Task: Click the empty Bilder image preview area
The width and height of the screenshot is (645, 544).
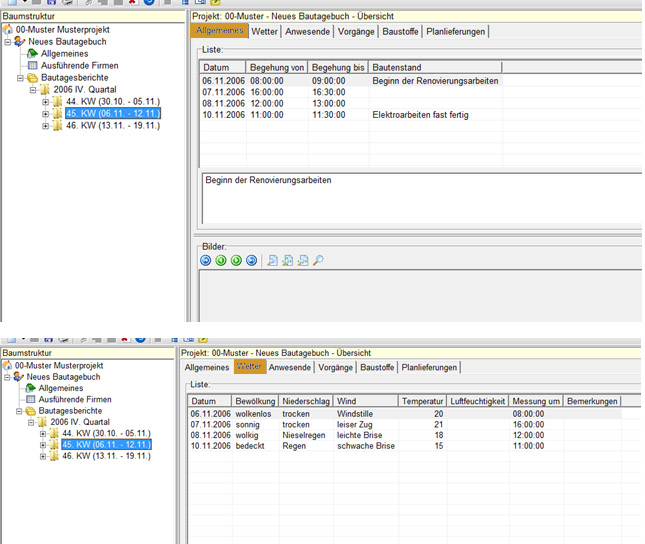Action: 420,296
